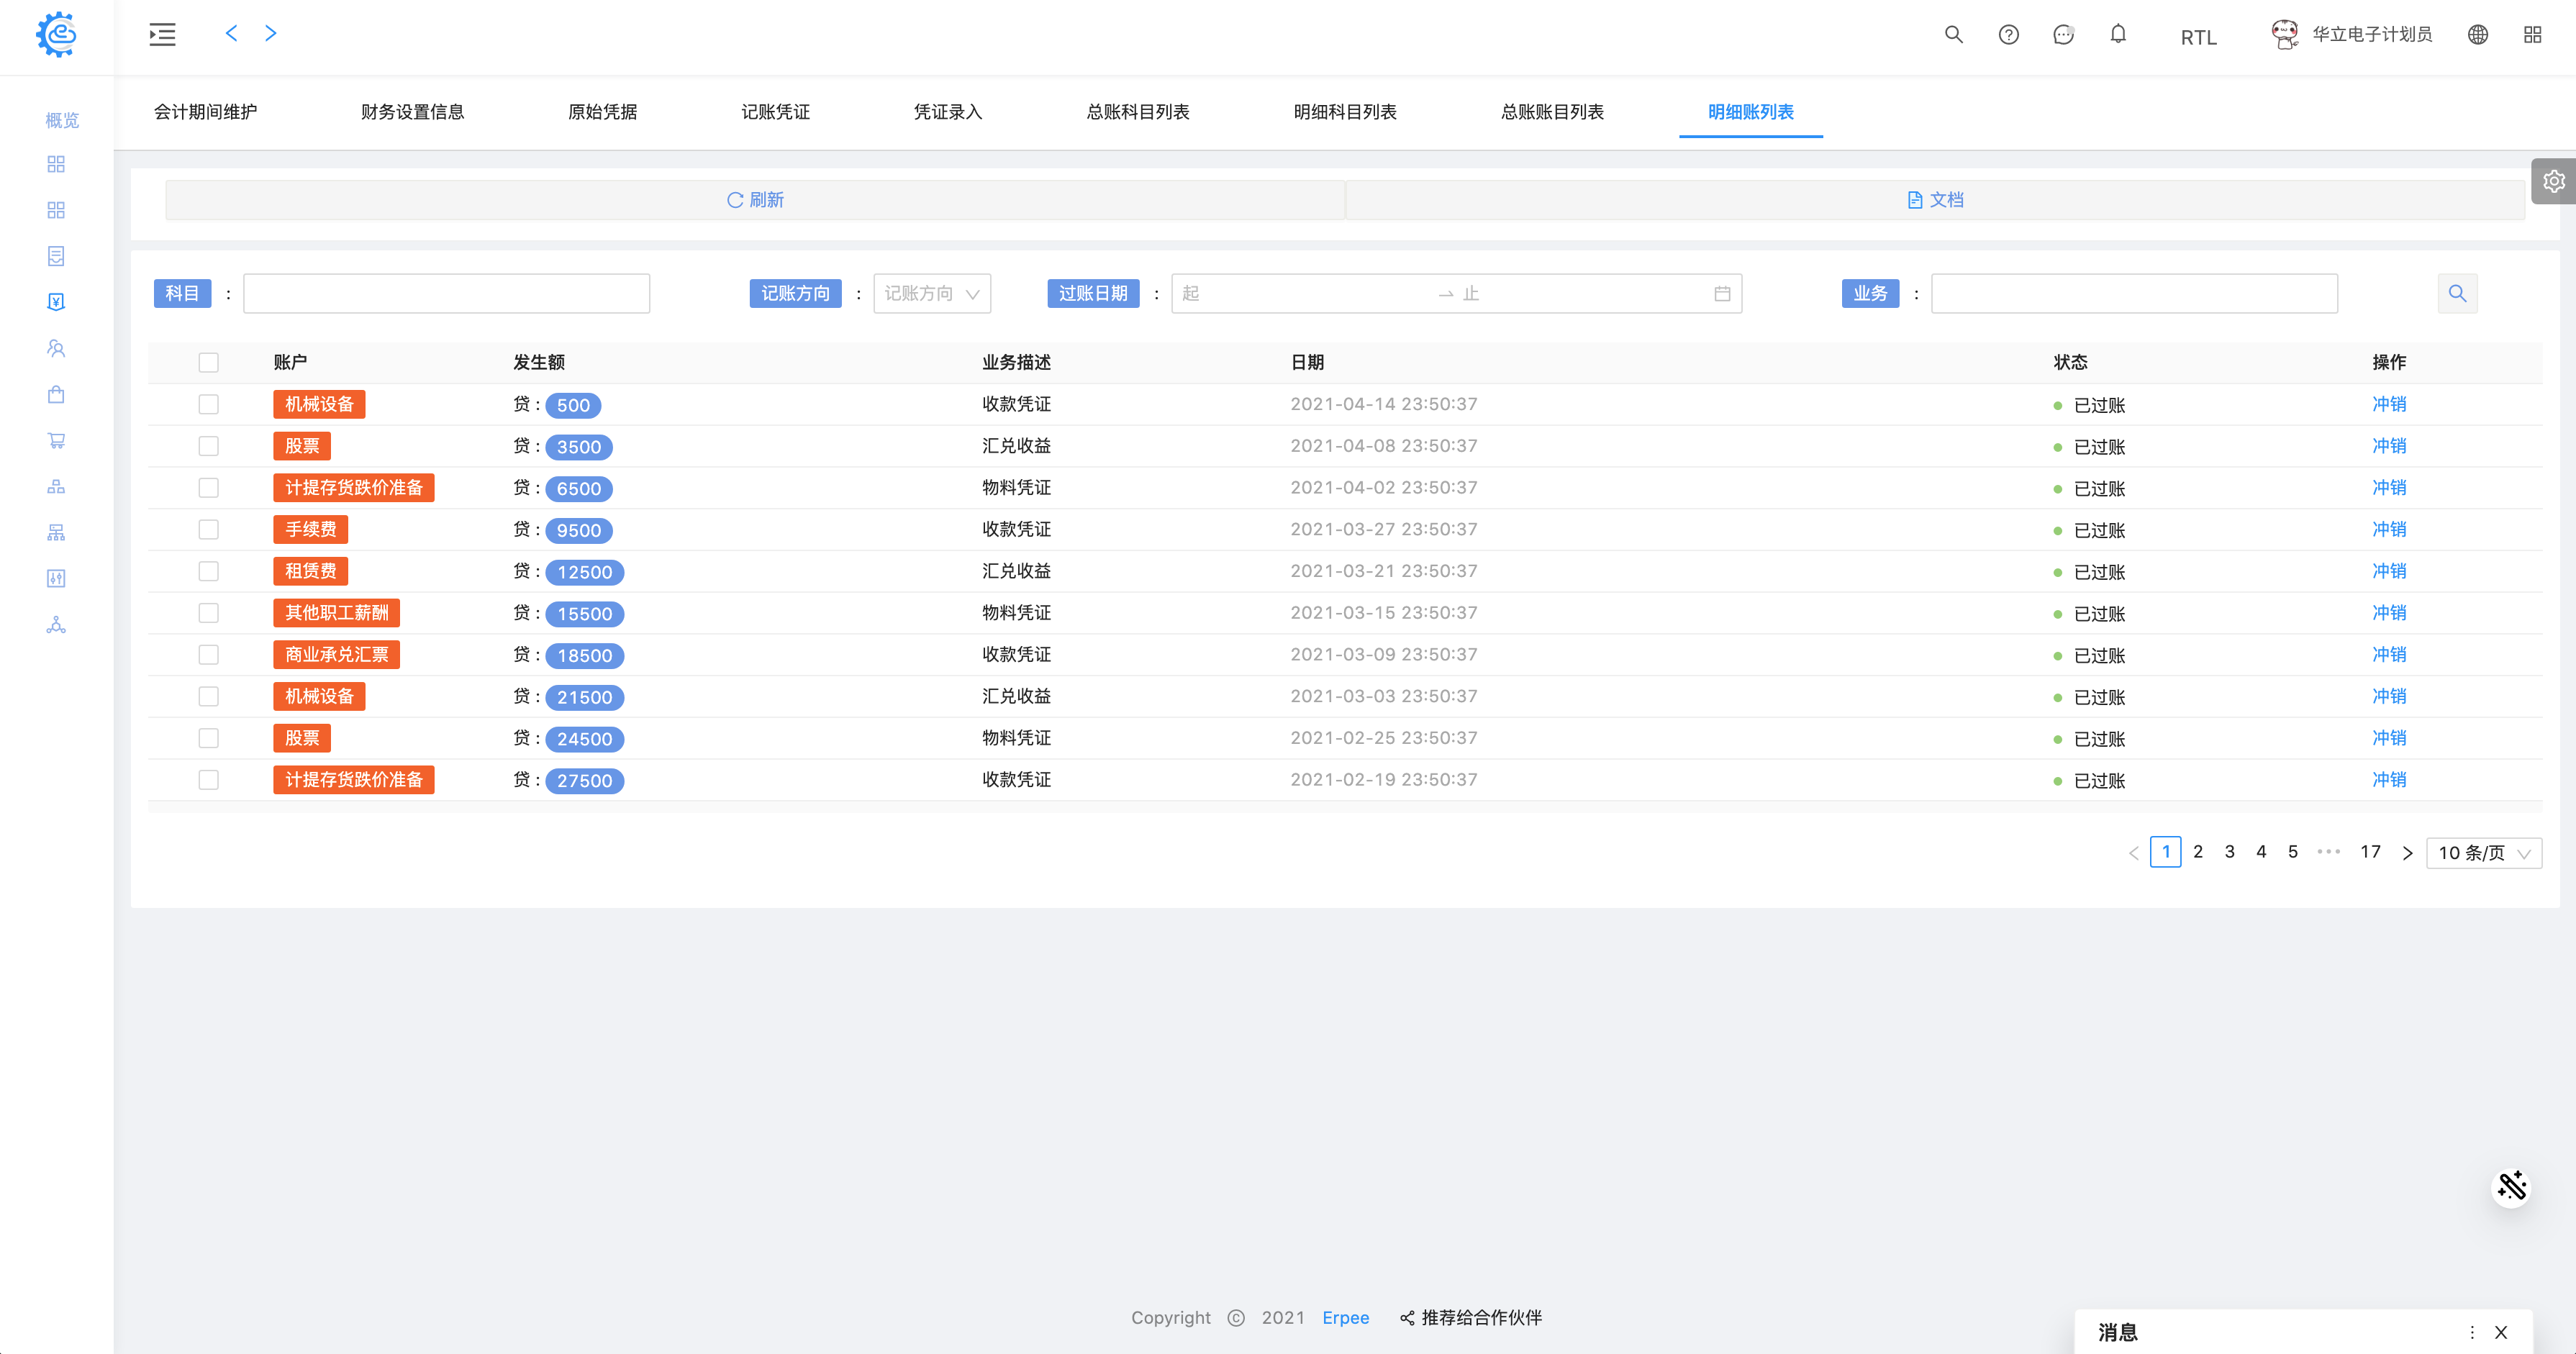Click the bell notification icon
Image resolution: width=2576 pixels, height=1354 pixels.
pos(2118,35)
